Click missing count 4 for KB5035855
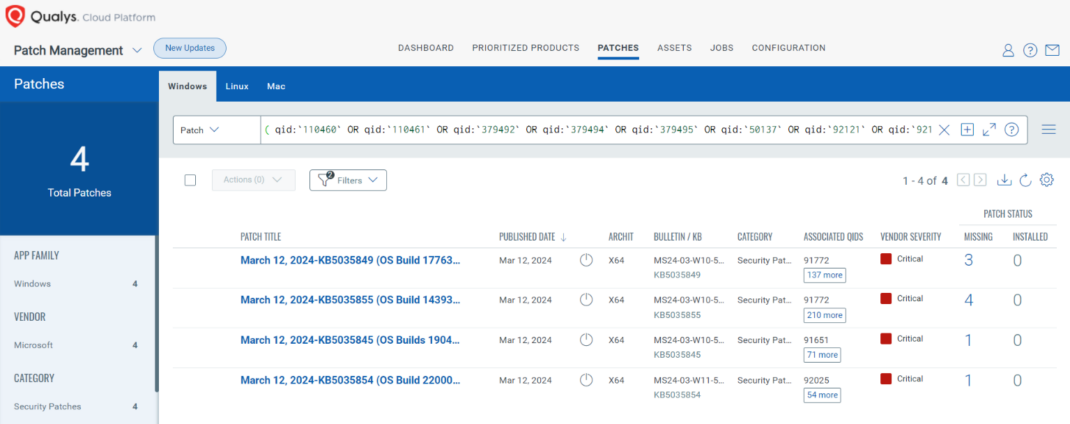The height and width of the screenshot is (424, 1070). (968, 300)
